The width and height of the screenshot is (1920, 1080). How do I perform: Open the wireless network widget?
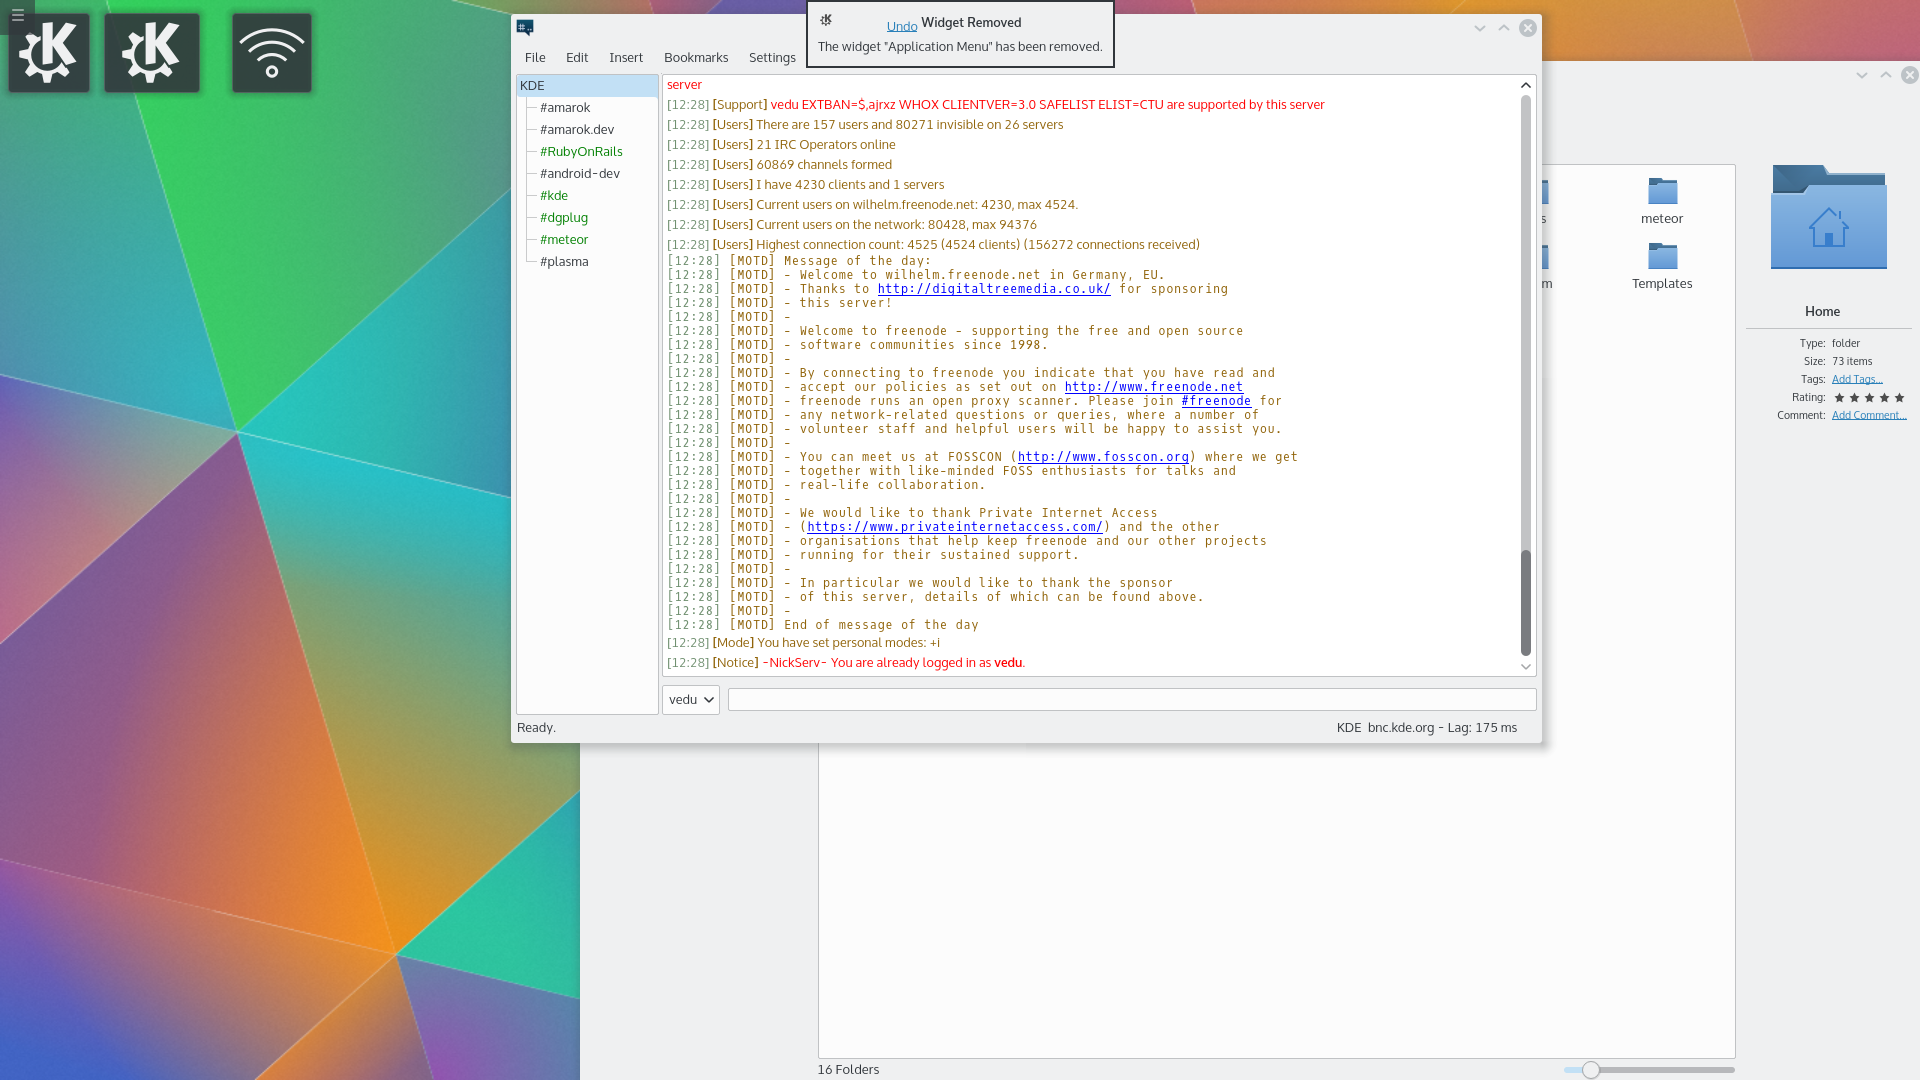[x=272, y=53]
